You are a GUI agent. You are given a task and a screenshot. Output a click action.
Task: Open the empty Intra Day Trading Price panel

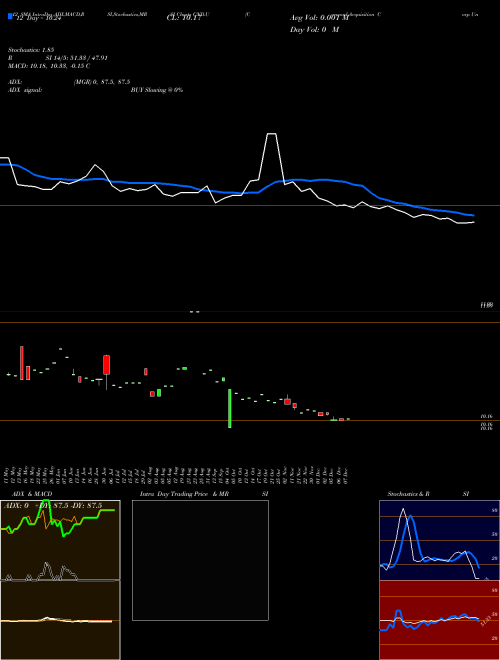(x=200, y=560)
